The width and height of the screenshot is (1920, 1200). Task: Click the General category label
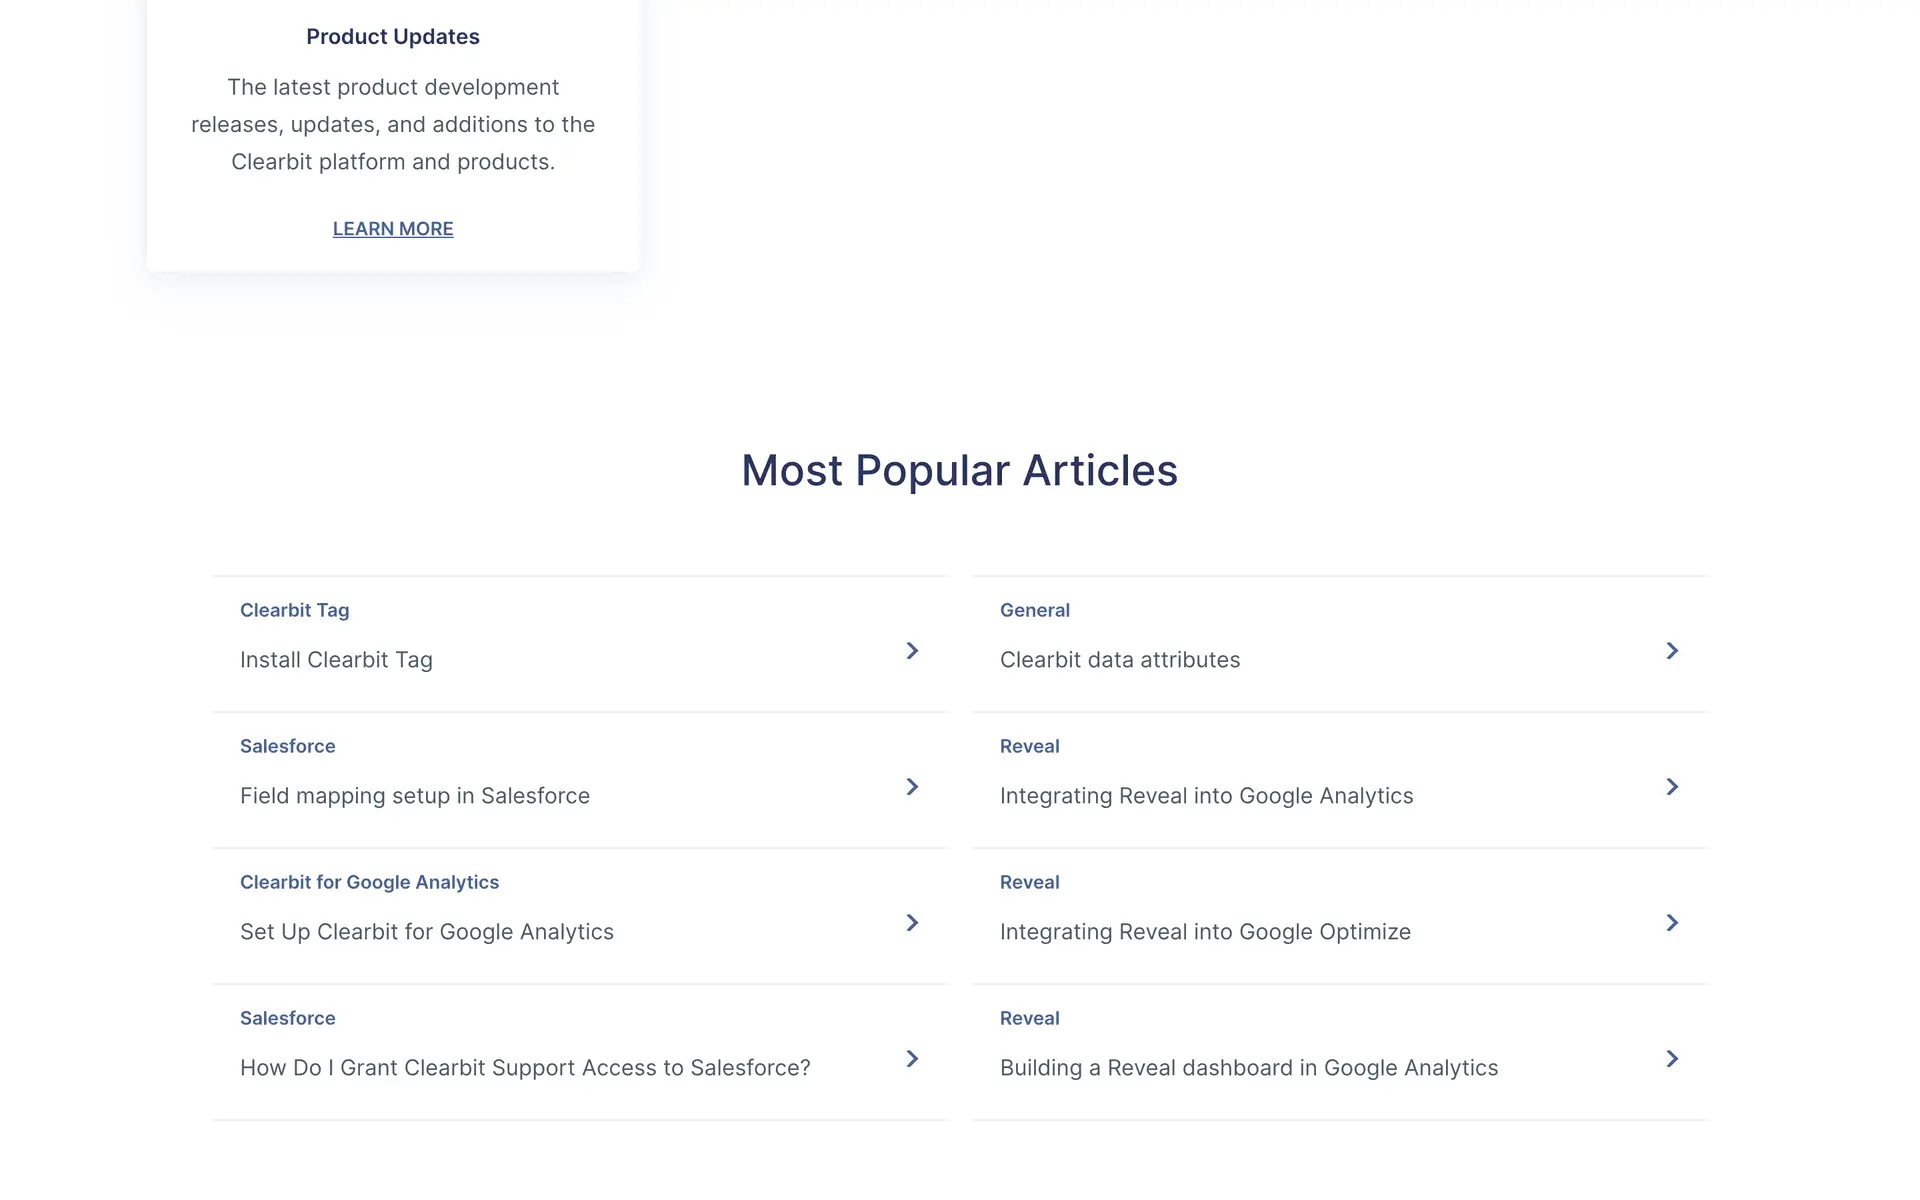[x=1034, y=610]
